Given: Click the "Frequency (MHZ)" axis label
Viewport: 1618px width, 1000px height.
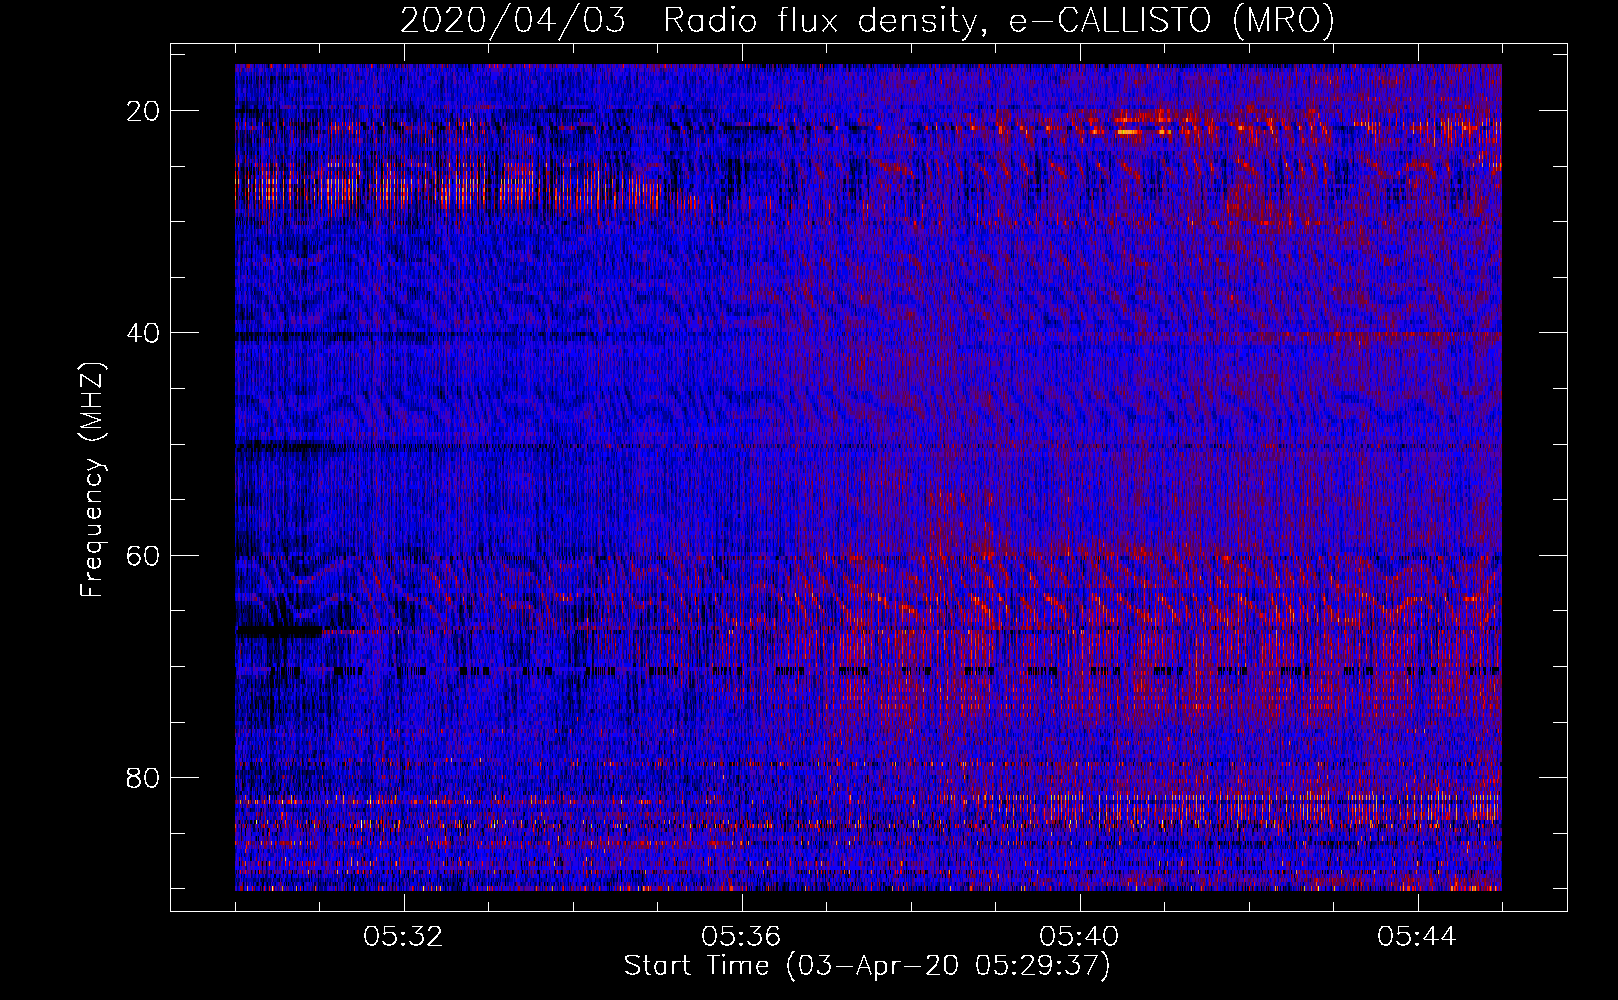Looking at the screenshot, I should point(92,480).
